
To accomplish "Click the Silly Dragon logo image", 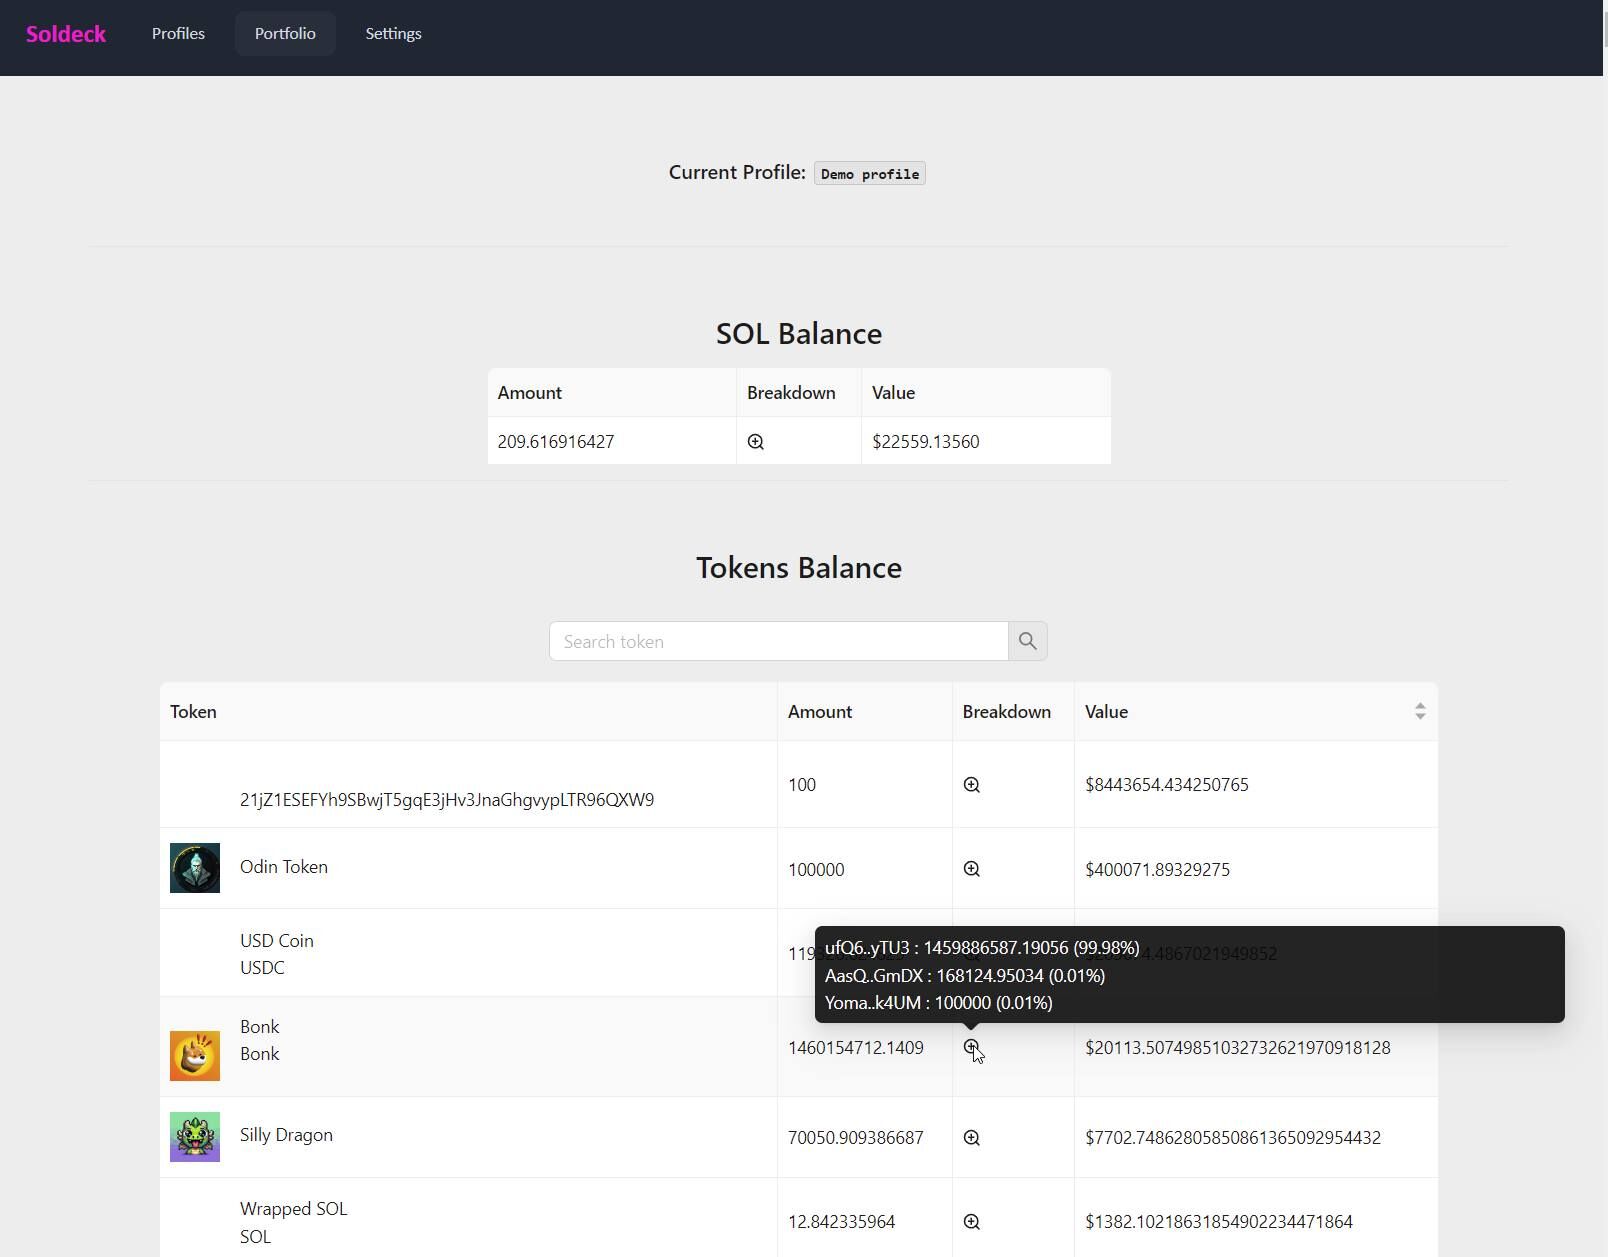I will (195, 1137).
